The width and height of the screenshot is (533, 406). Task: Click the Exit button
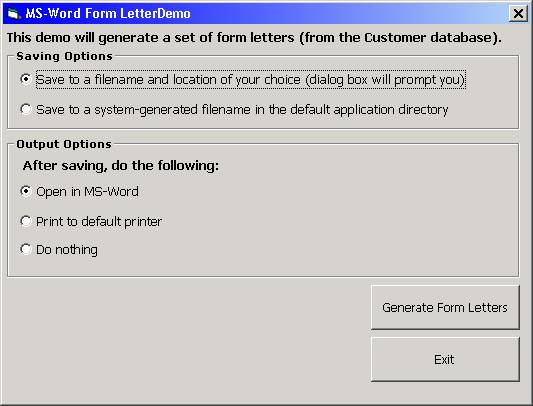pyautogui.click(x=445, y=359)
